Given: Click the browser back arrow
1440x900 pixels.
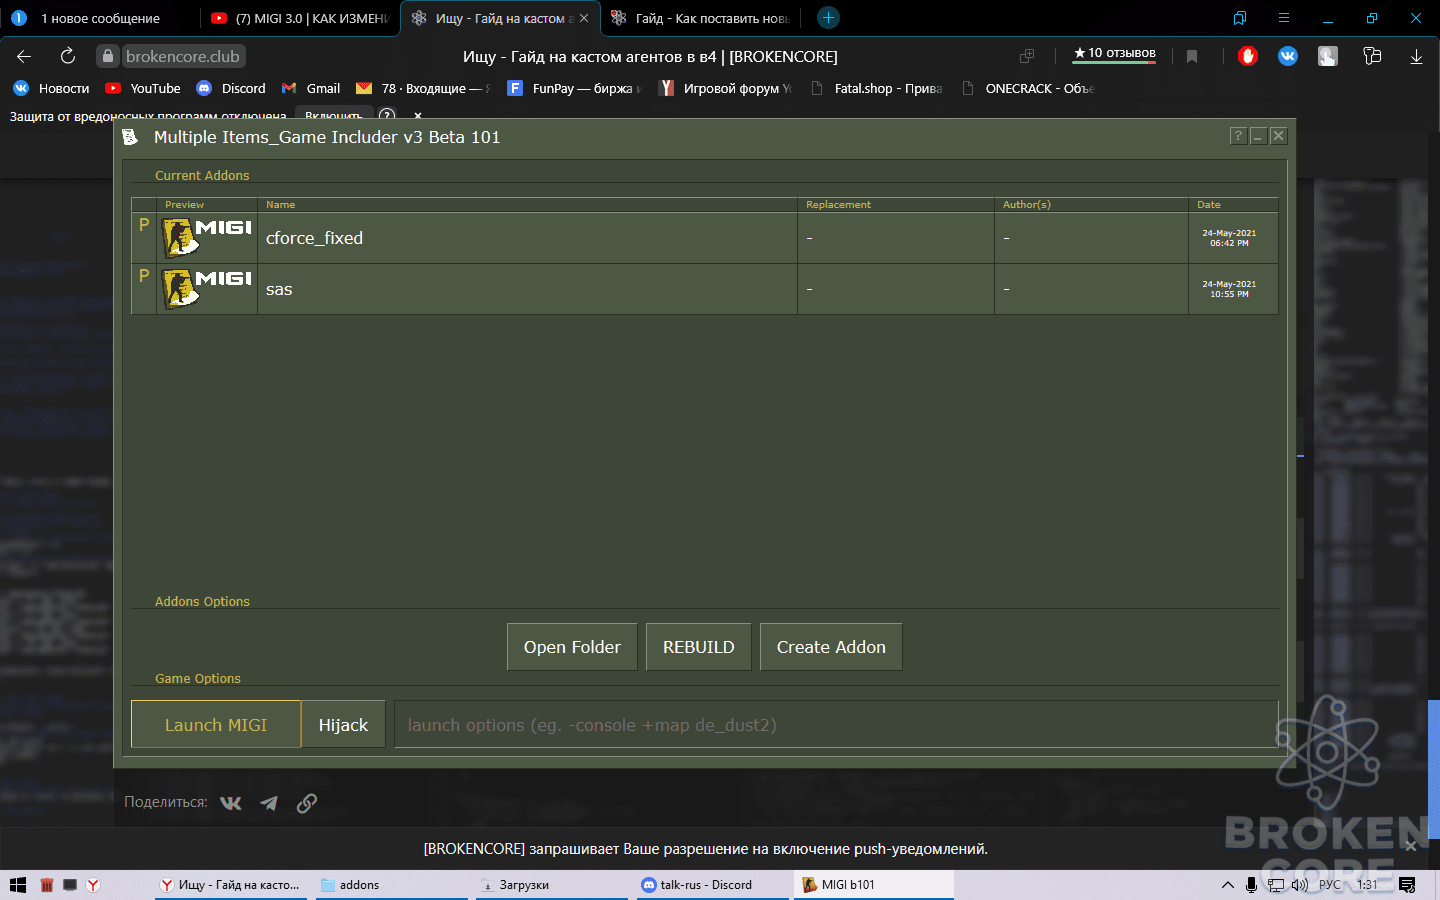Looking at the screenshot, I should tap(24, 56).
